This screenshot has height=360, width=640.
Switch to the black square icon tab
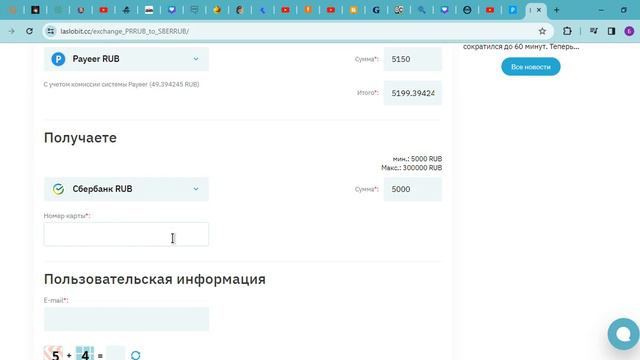coord(36,10)
